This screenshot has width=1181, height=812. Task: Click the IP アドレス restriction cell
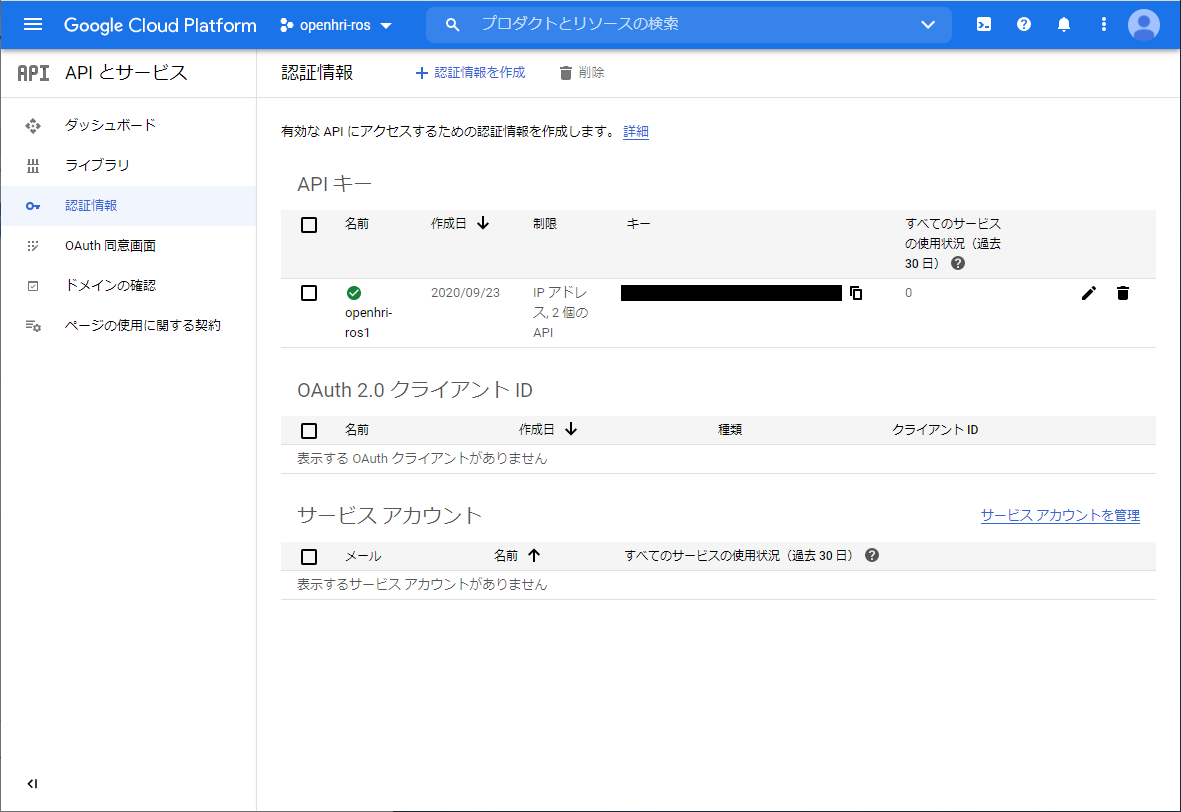tap(560, 312)
